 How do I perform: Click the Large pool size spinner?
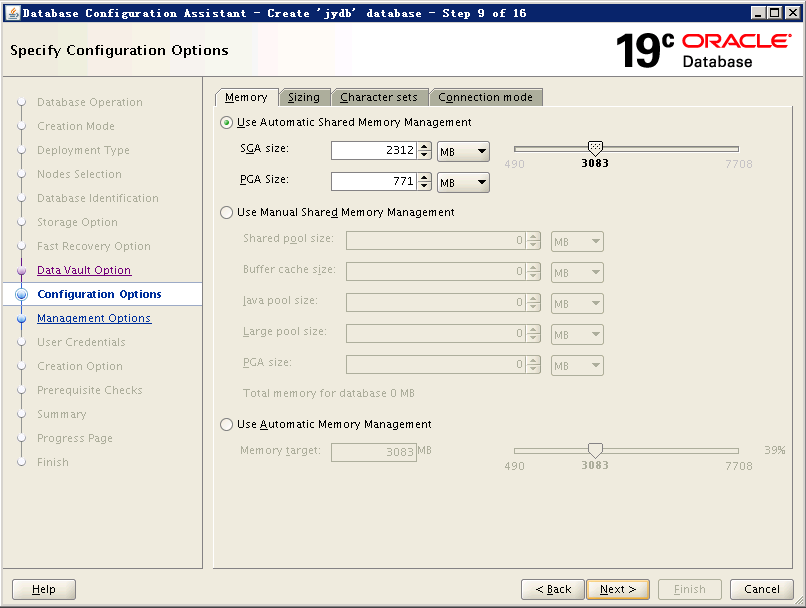(x=534, y=334)
